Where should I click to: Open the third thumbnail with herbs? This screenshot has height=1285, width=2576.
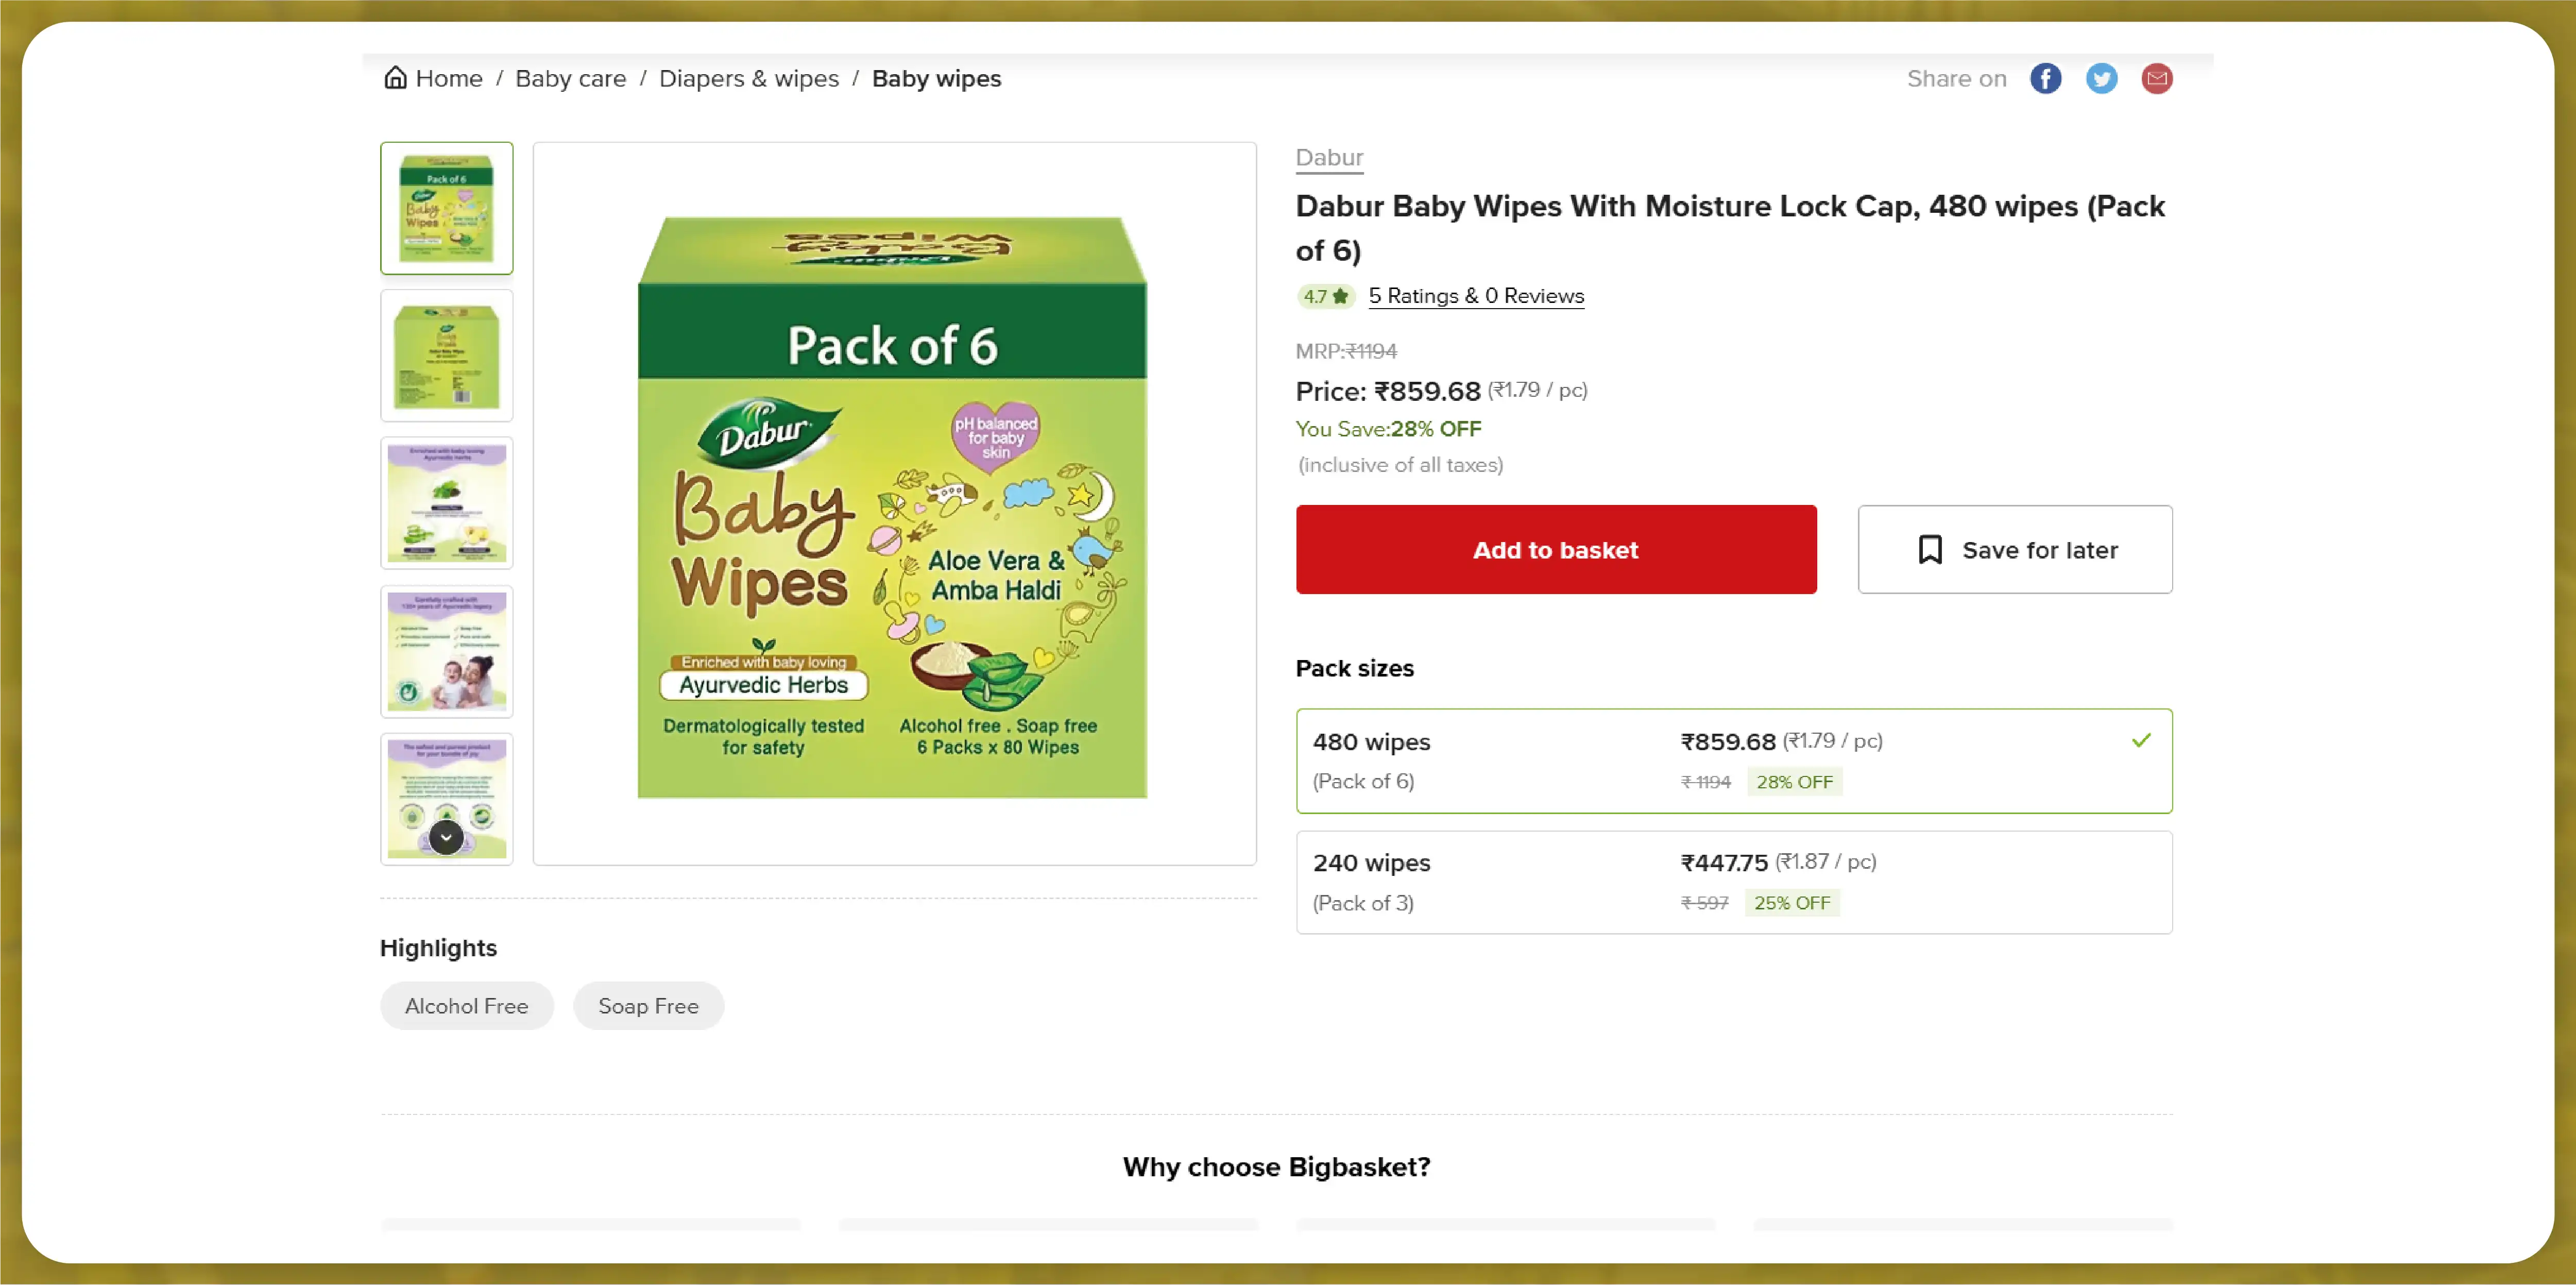click(x=446, y=503)
